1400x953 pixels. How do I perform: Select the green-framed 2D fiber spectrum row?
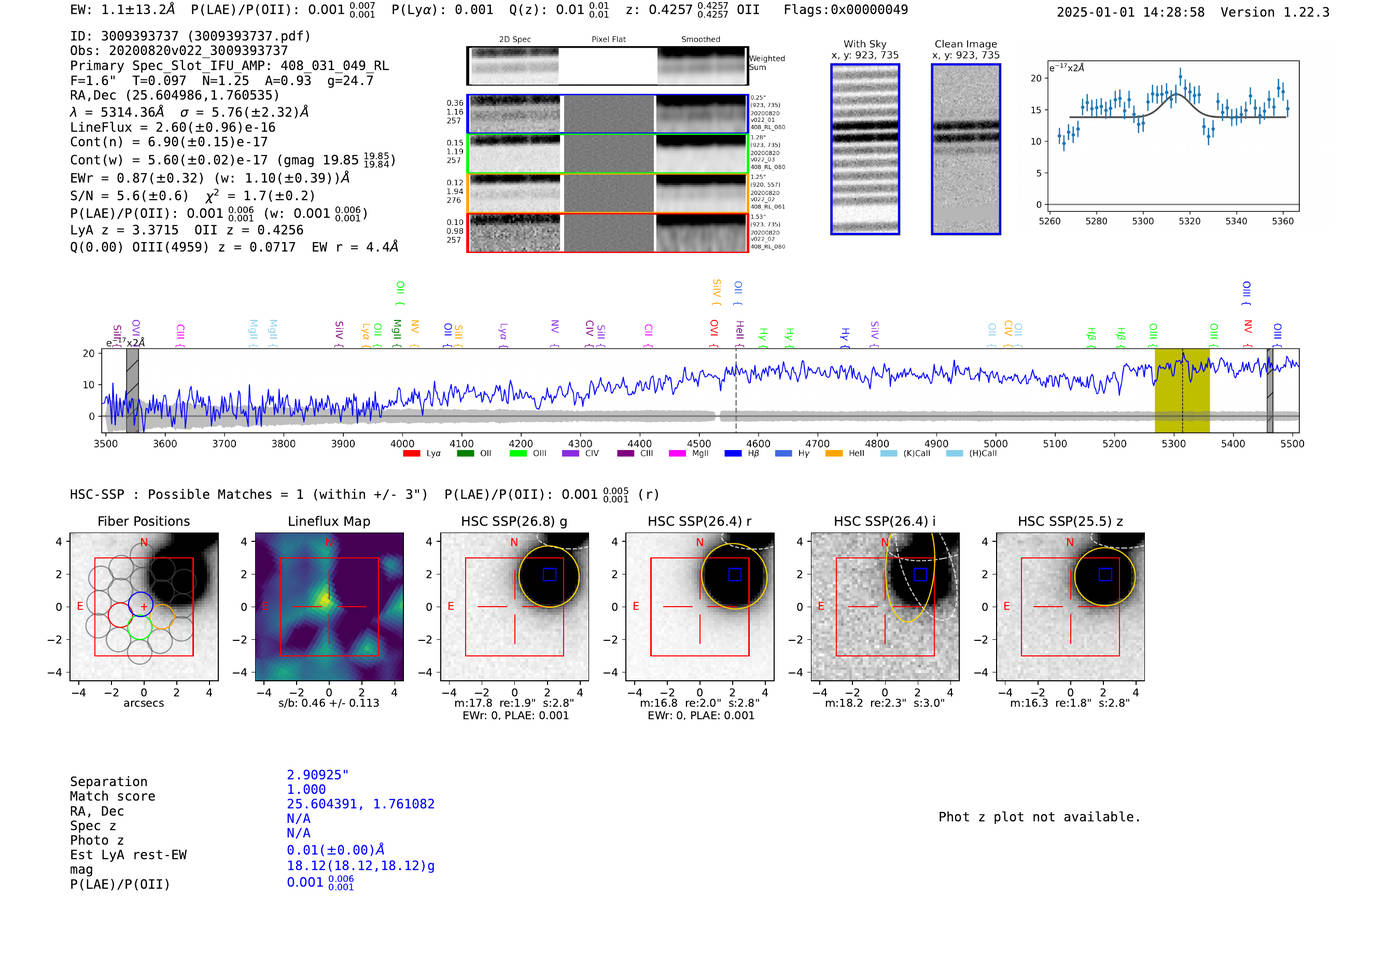click(607, 154)
